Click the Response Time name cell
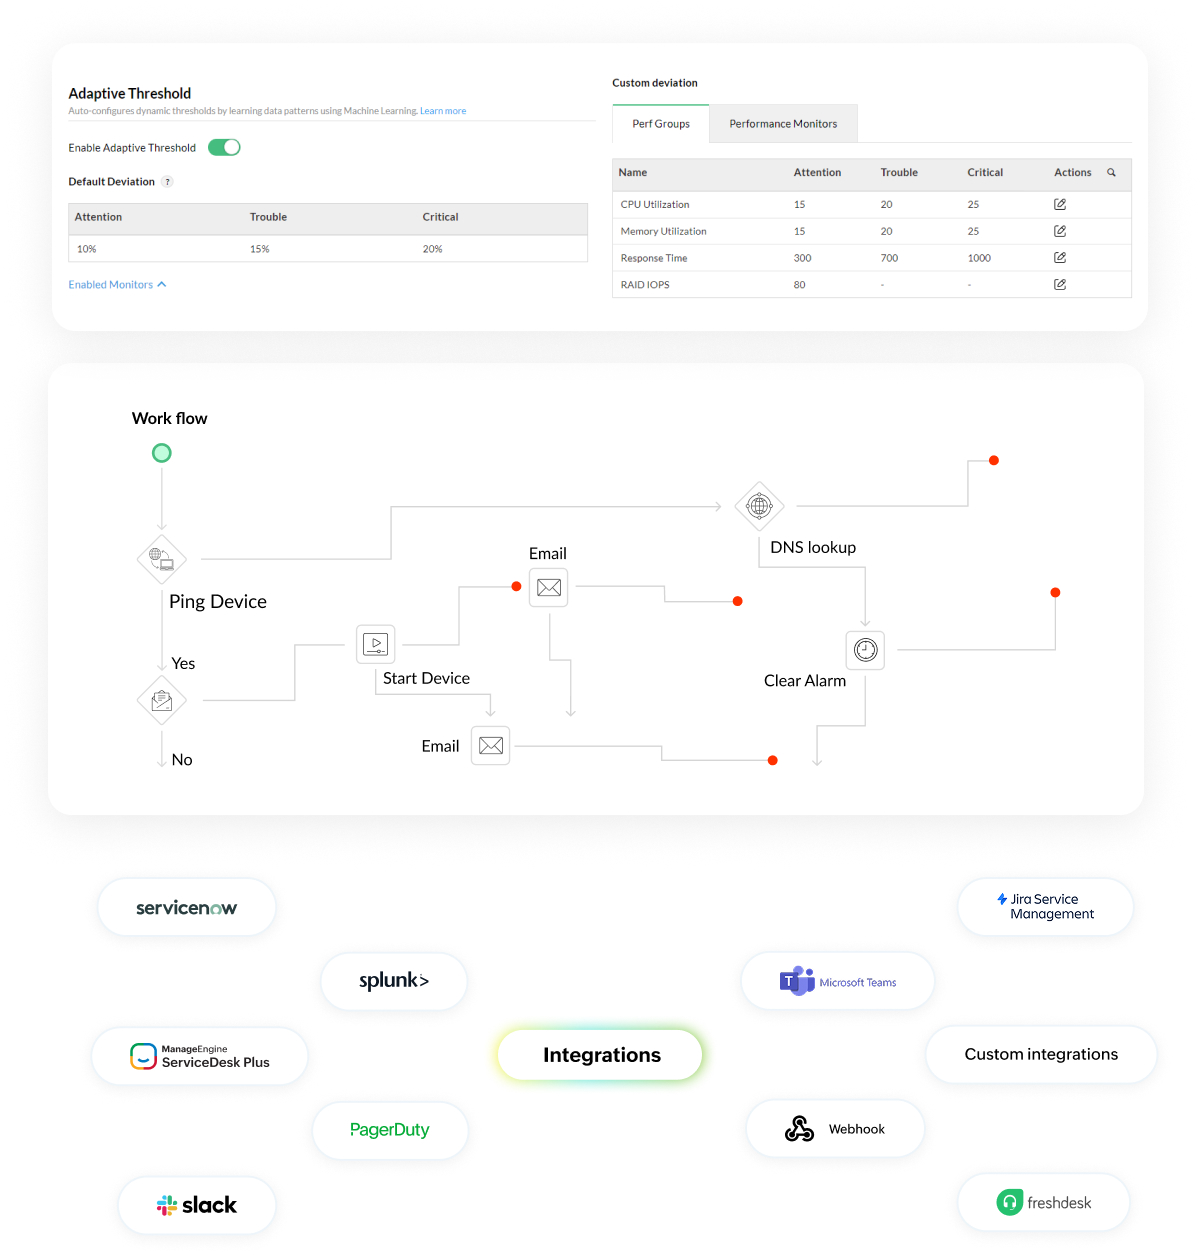Image resolution: width=1200 pixels, height=1255 pixels. [x=654, y=258]
